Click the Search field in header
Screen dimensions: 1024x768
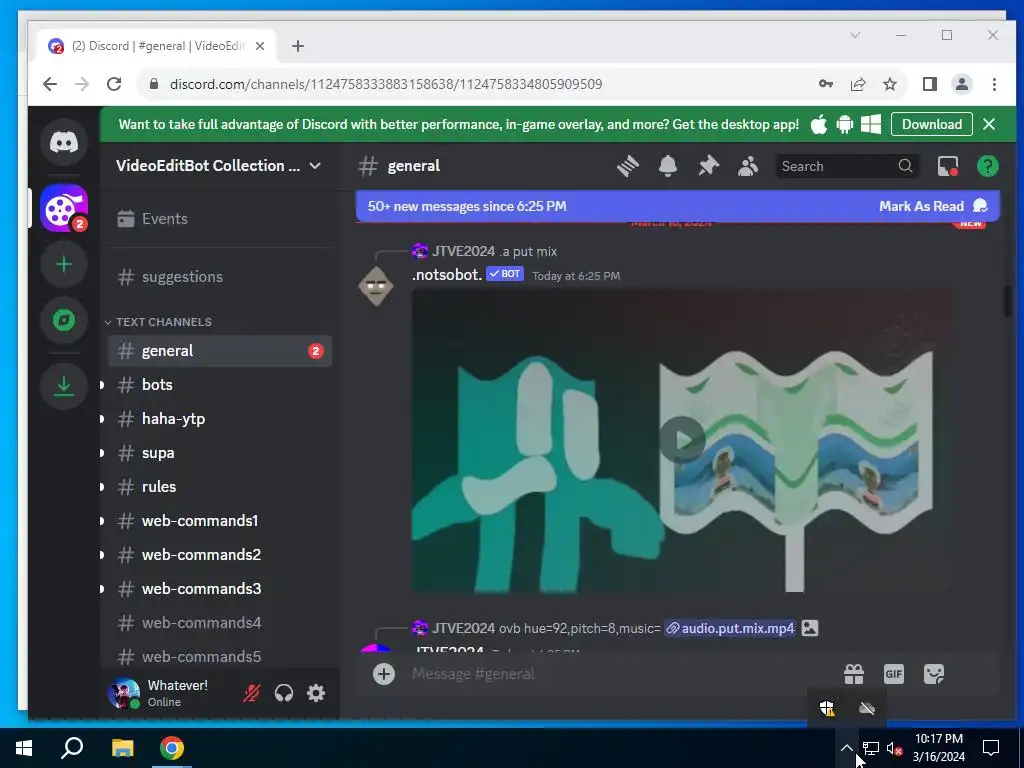tap(846, 167)
